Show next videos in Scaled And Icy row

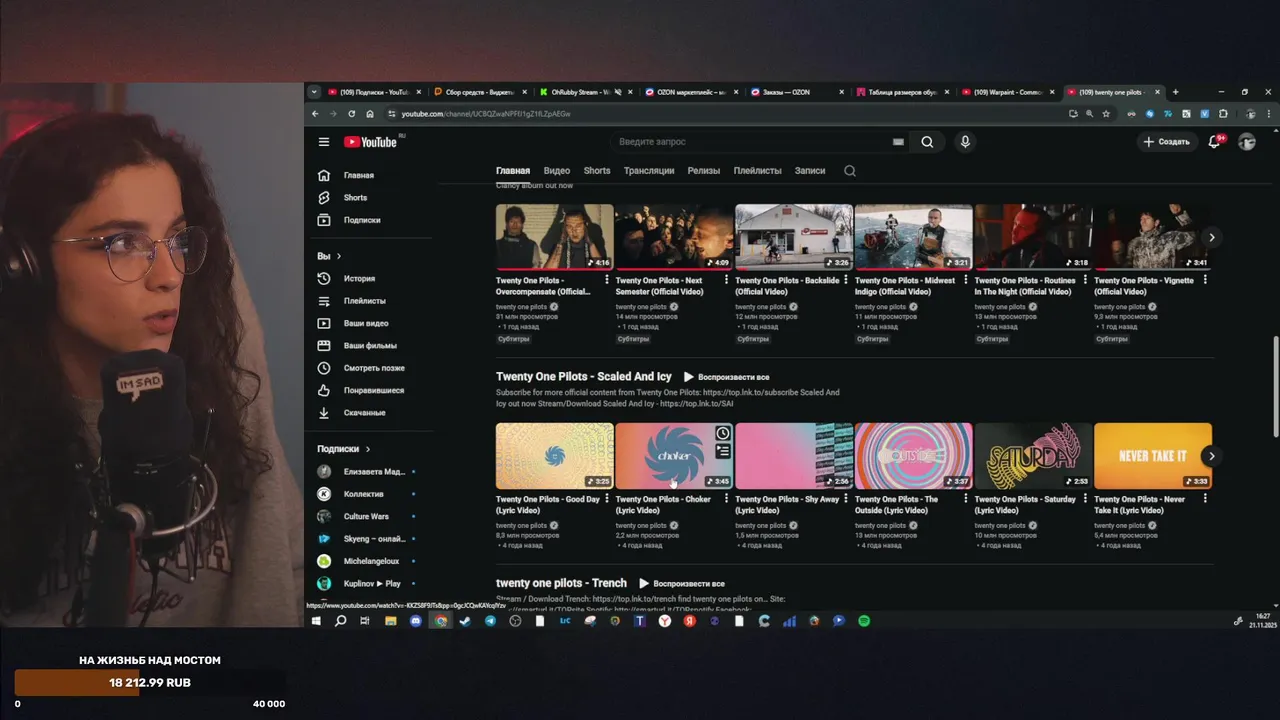click(x=1211, y=456)
